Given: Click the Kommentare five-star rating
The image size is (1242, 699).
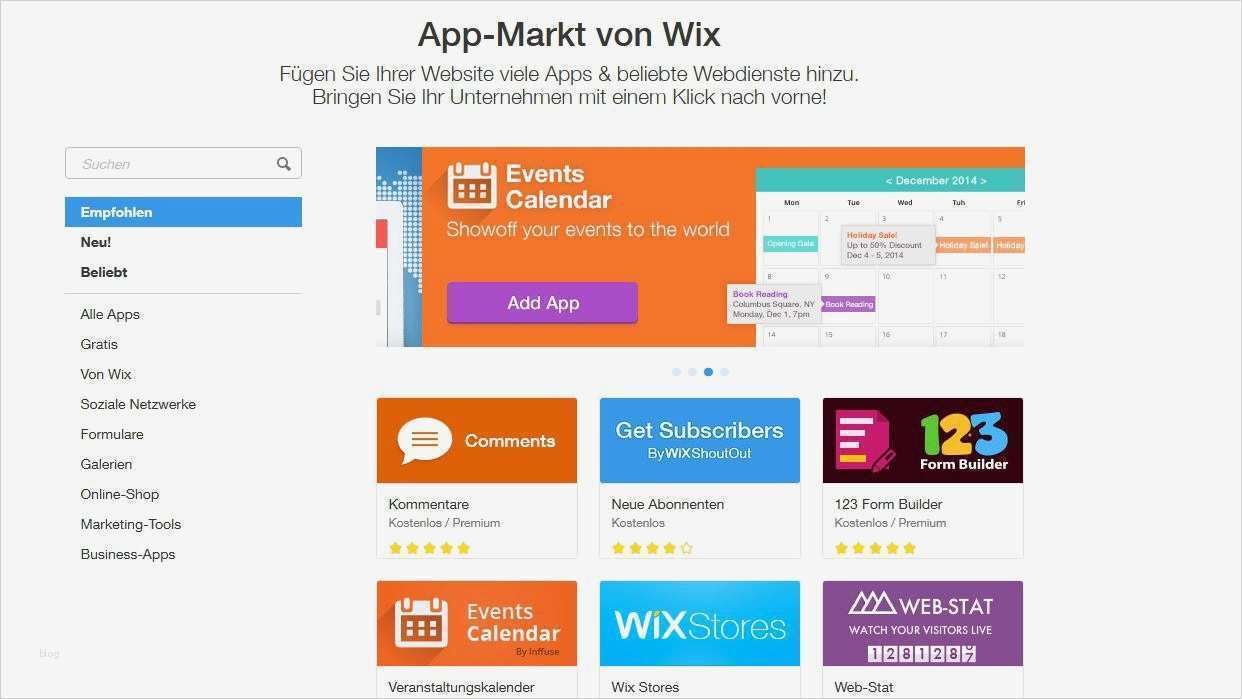Looking at the screenshot, I should (x=429, y=548).
